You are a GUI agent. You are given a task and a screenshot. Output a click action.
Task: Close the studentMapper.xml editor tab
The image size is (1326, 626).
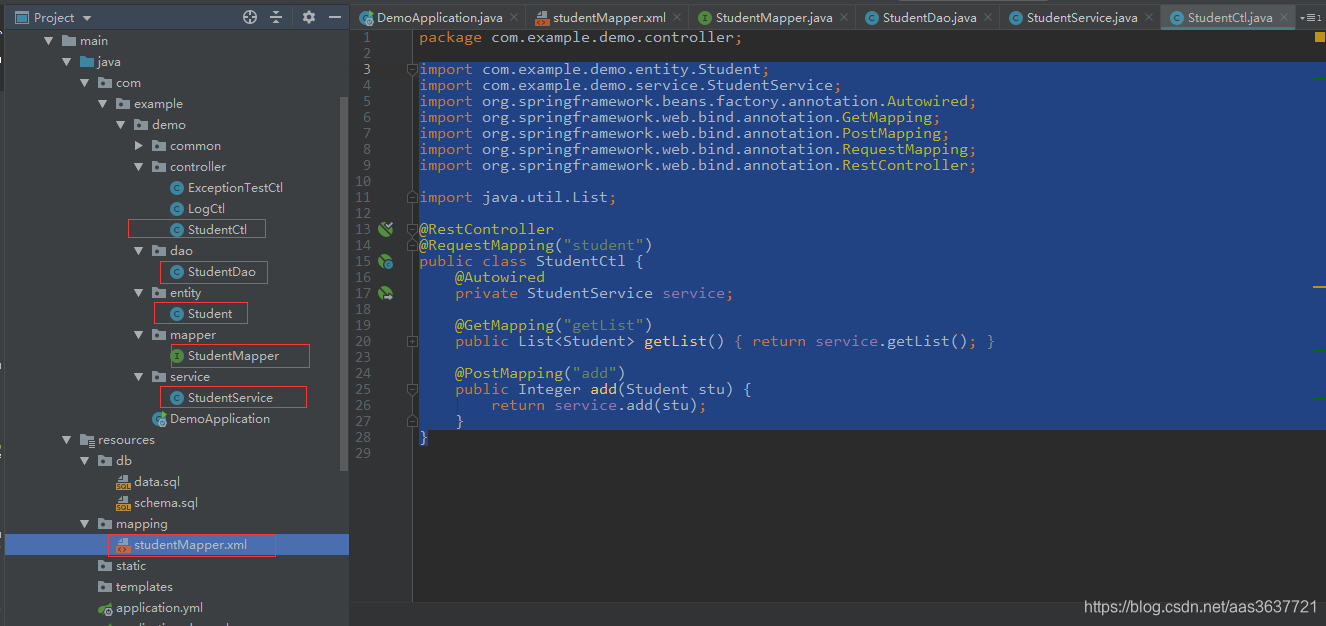pyautogui.click(x=677, y=17)
